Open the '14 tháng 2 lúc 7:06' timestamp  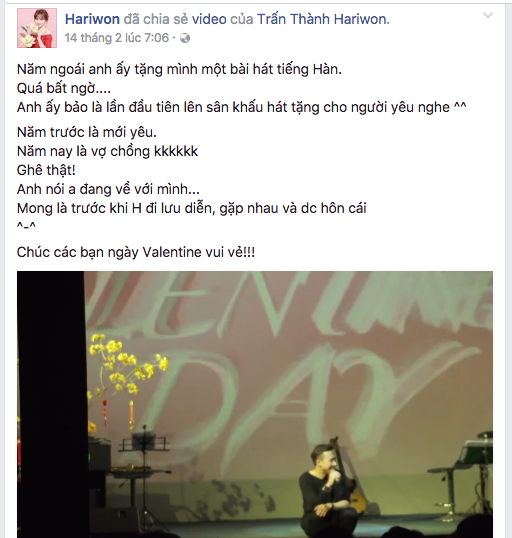tap(117, 38)
